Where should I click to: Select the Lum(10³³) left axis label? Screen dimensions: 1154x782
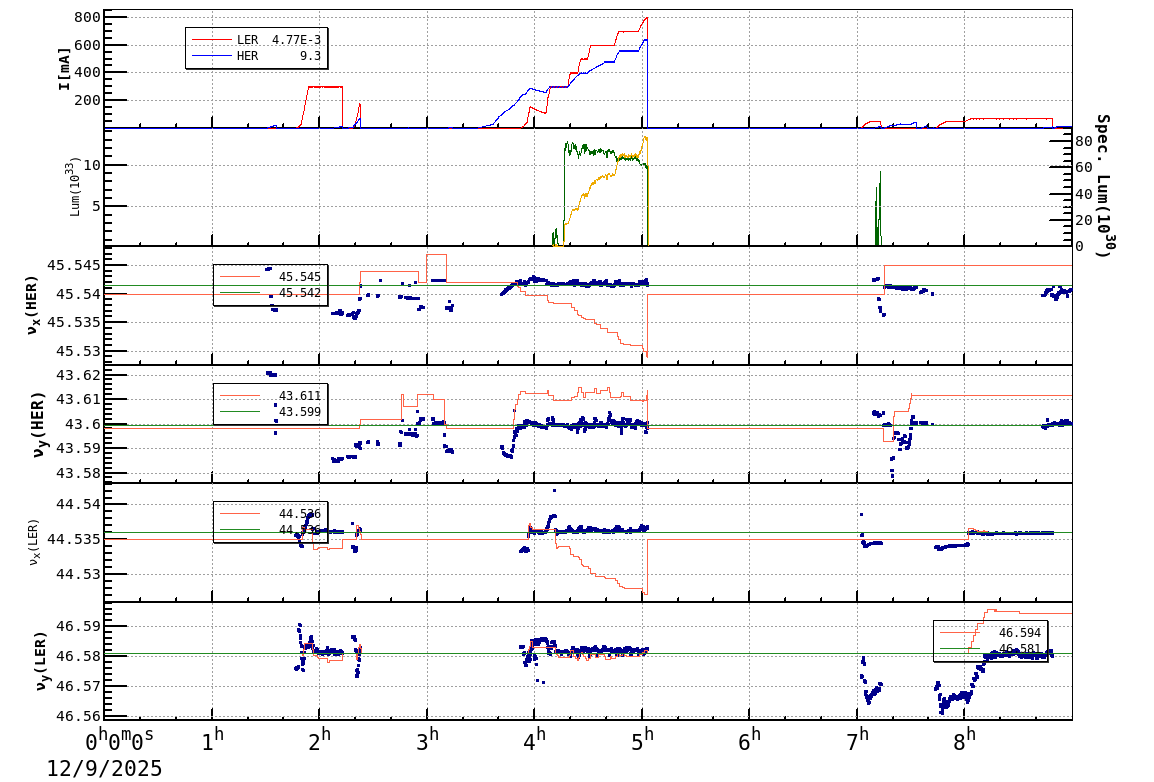(73, 187)
